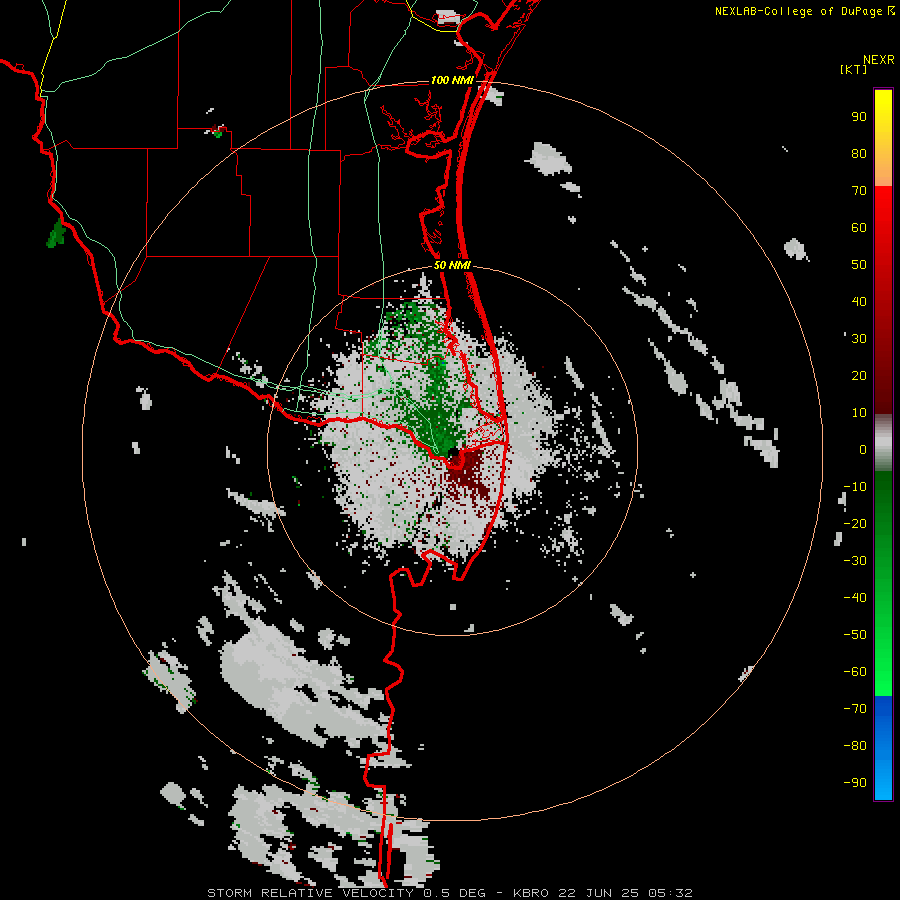
Task: Click the -80 value on velocity scale
Action: (x=855, y=746)
